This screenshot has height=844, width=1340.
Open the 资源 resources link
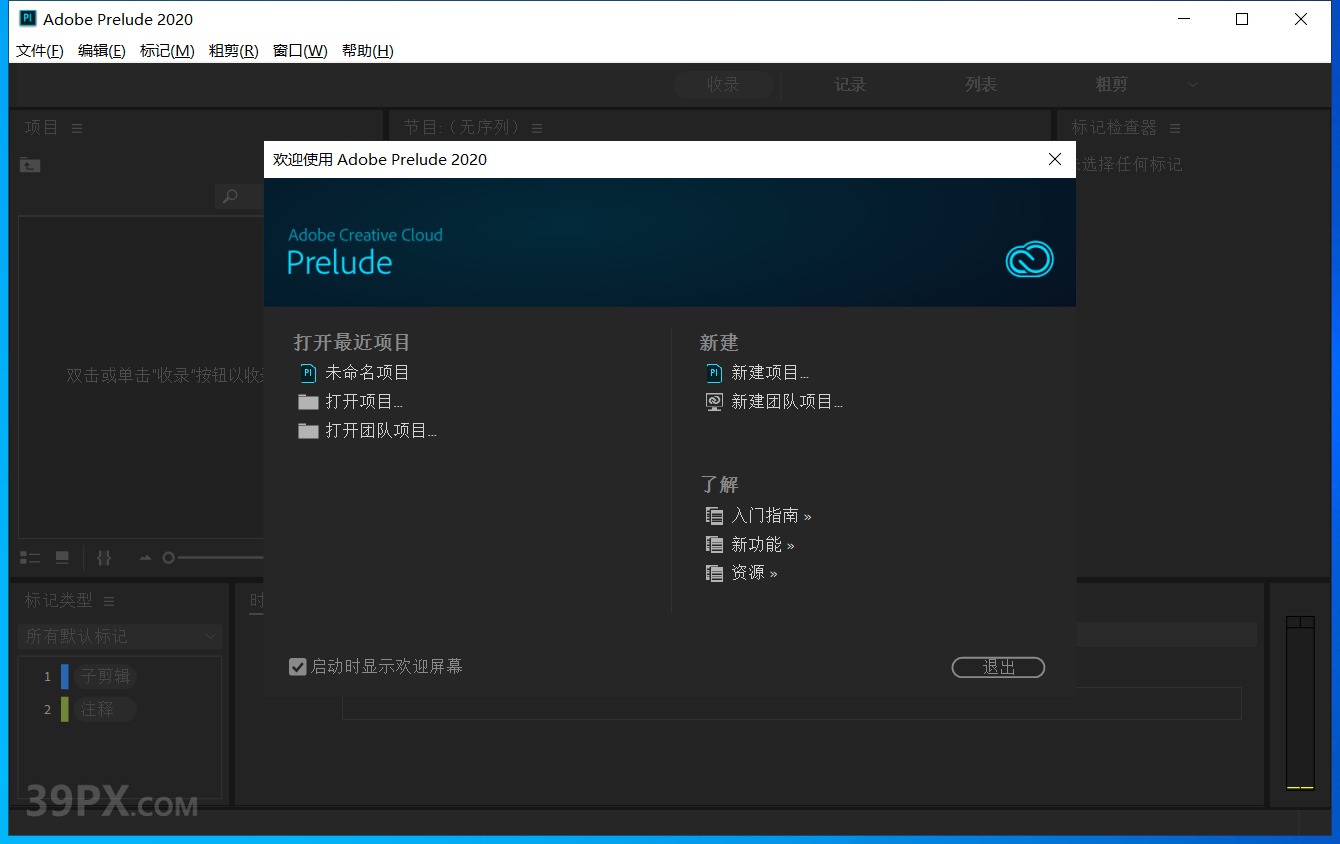(x=754, y=573)
